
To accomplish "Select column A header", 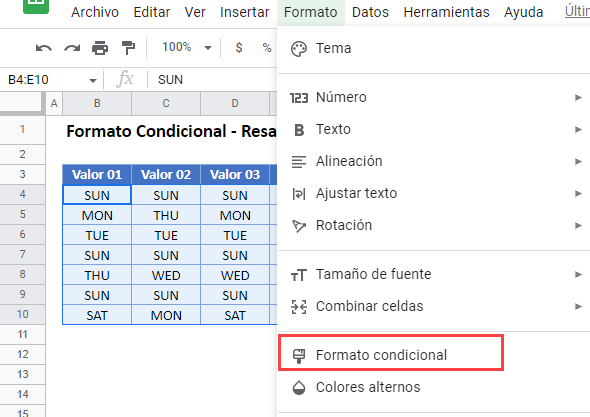I will (54, 103).
